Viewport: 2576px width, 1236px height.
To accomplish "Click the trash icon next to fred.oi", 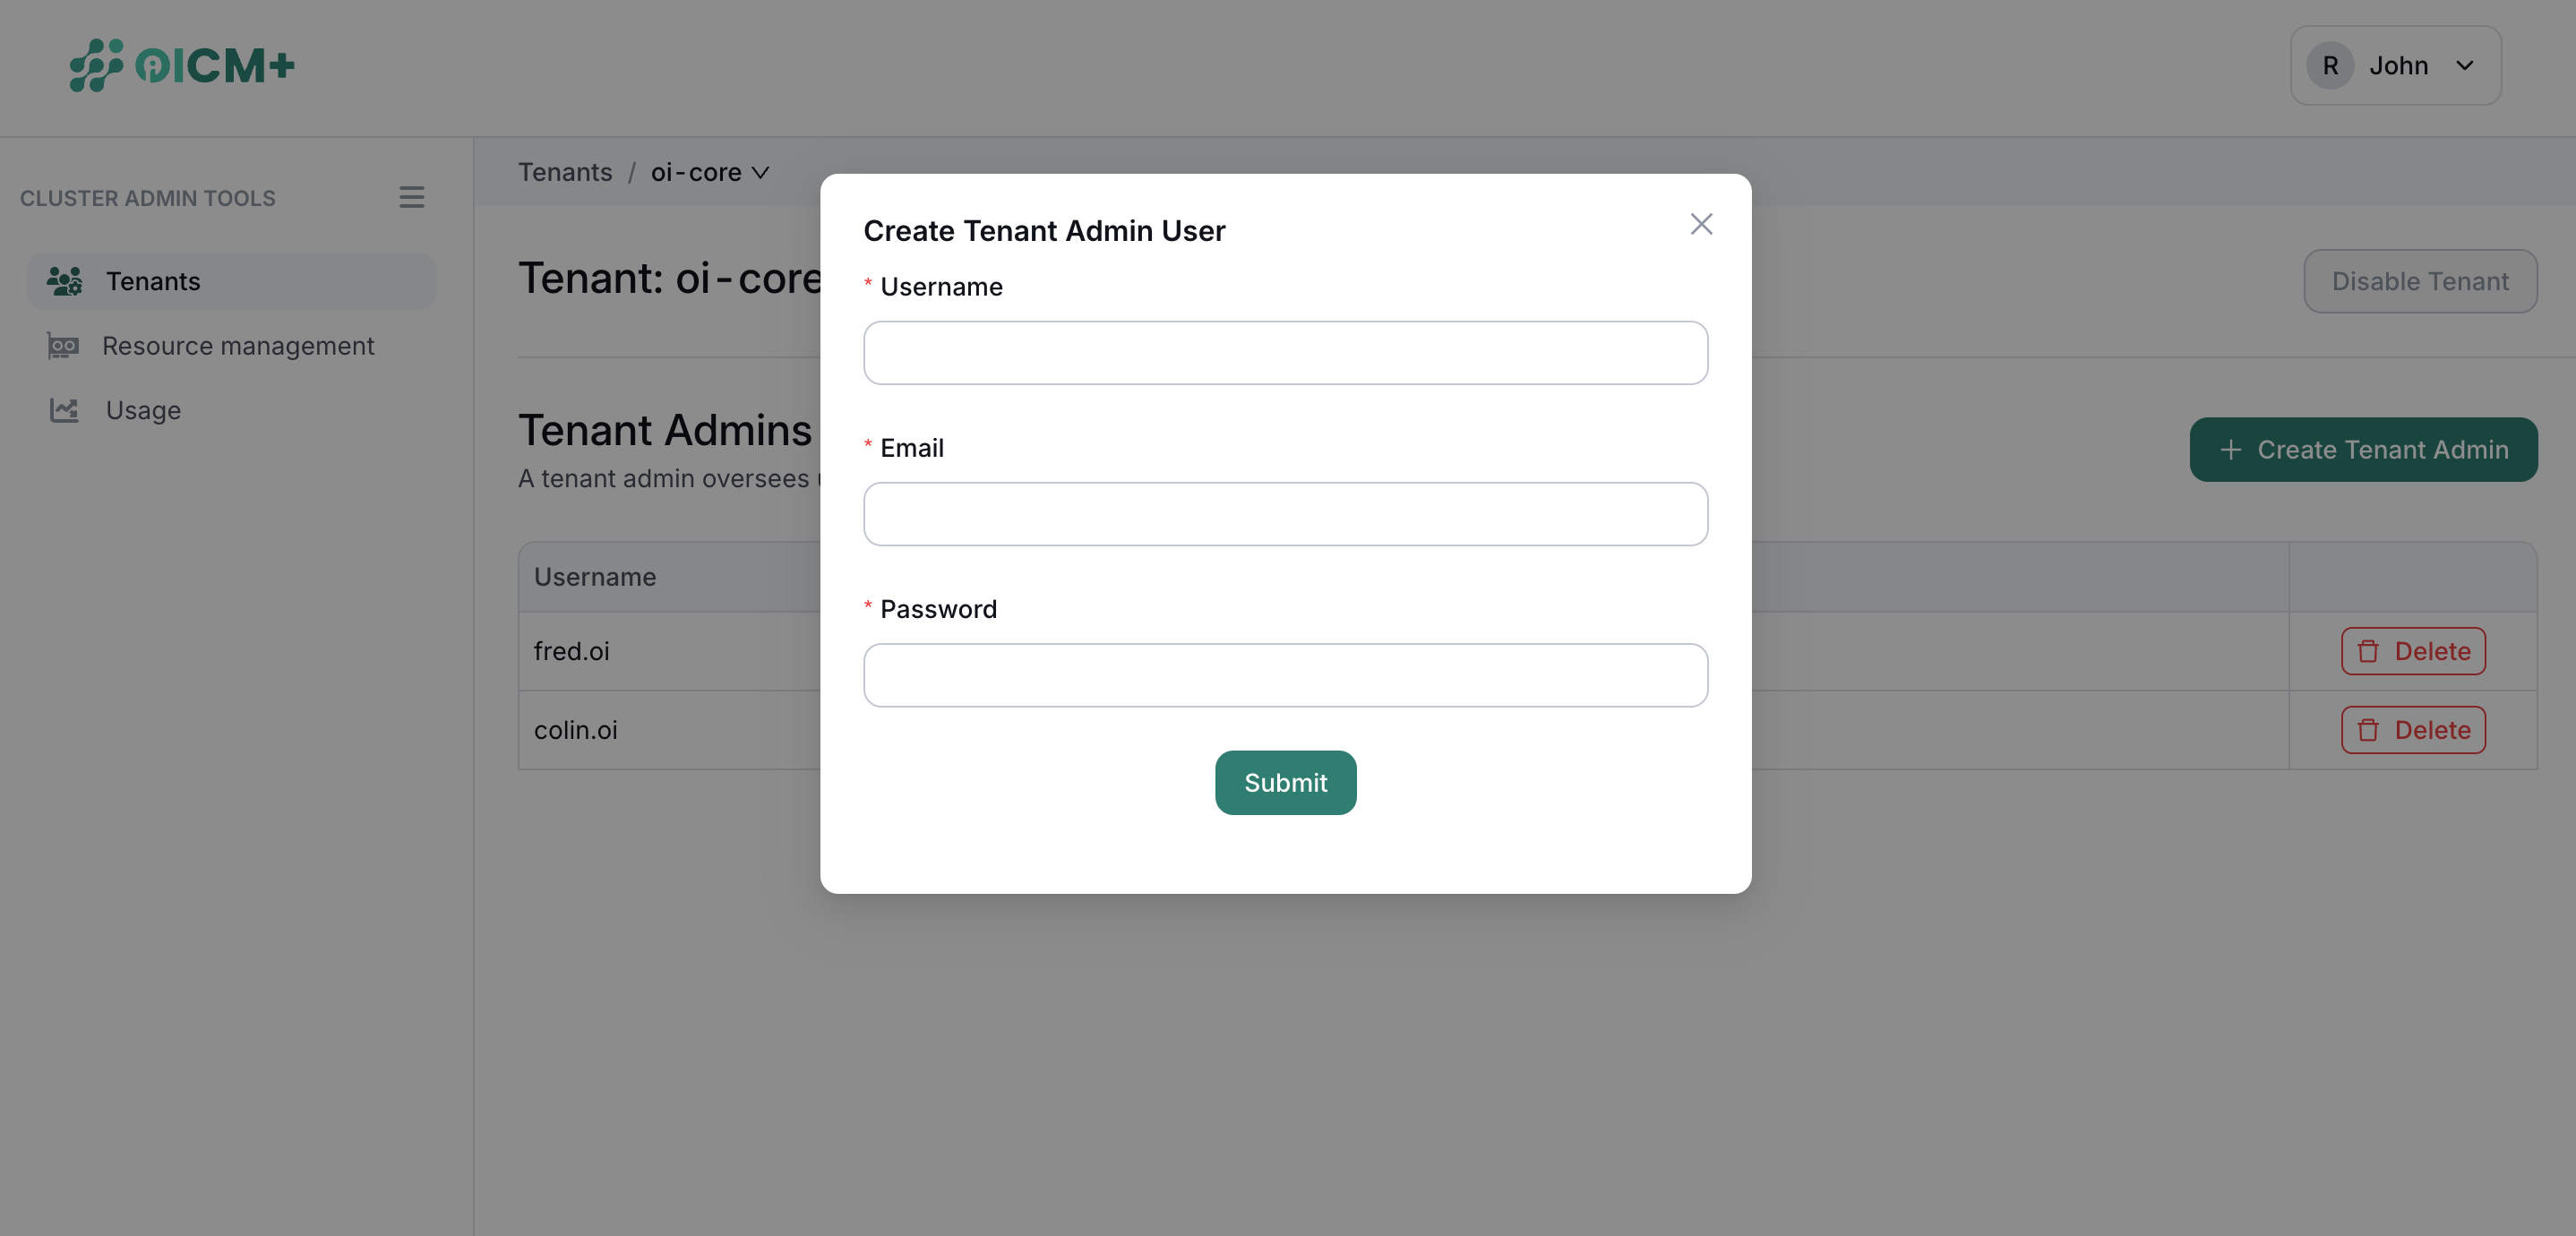I will point(2369,651).
